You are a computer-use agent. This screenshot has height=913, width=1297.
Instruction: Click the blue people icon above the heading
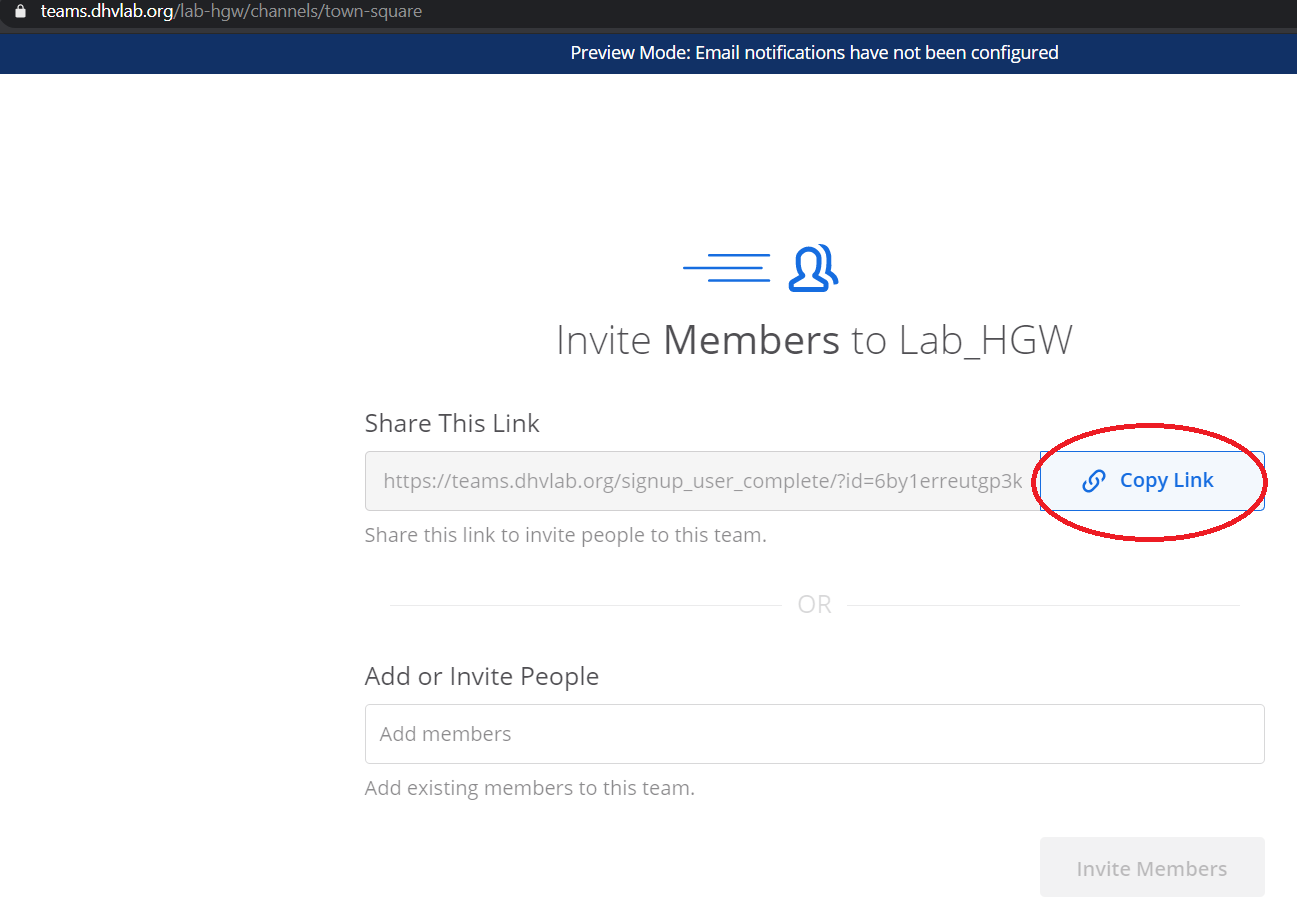point(812,268)
